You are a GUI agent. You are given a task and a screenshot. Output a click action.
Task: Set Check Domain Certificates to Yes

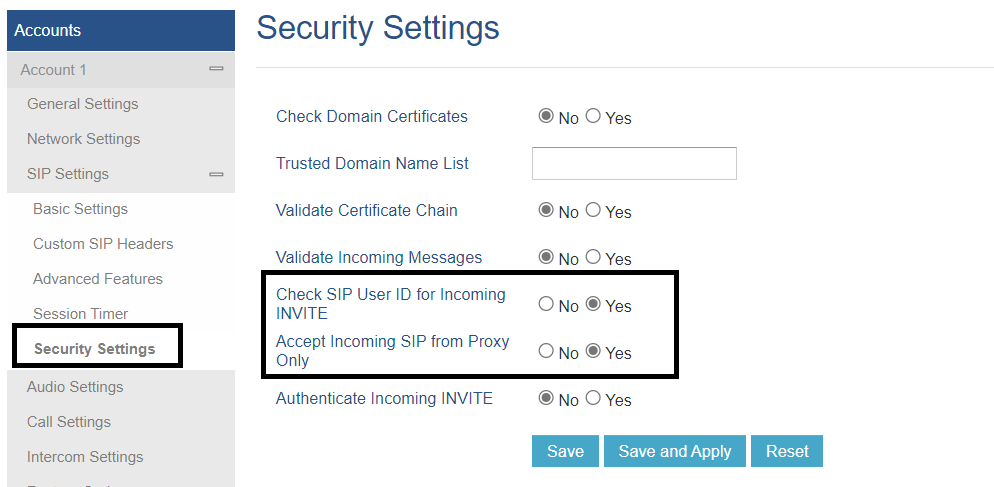(593, 116)
